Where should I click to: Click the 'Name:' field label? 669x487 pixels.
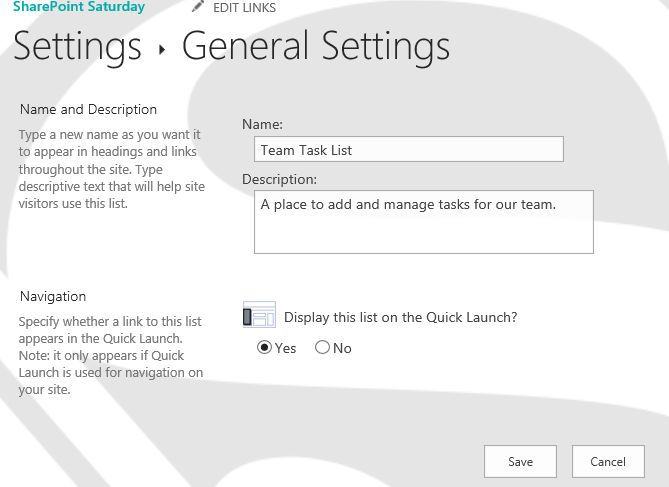pos(262,124)
